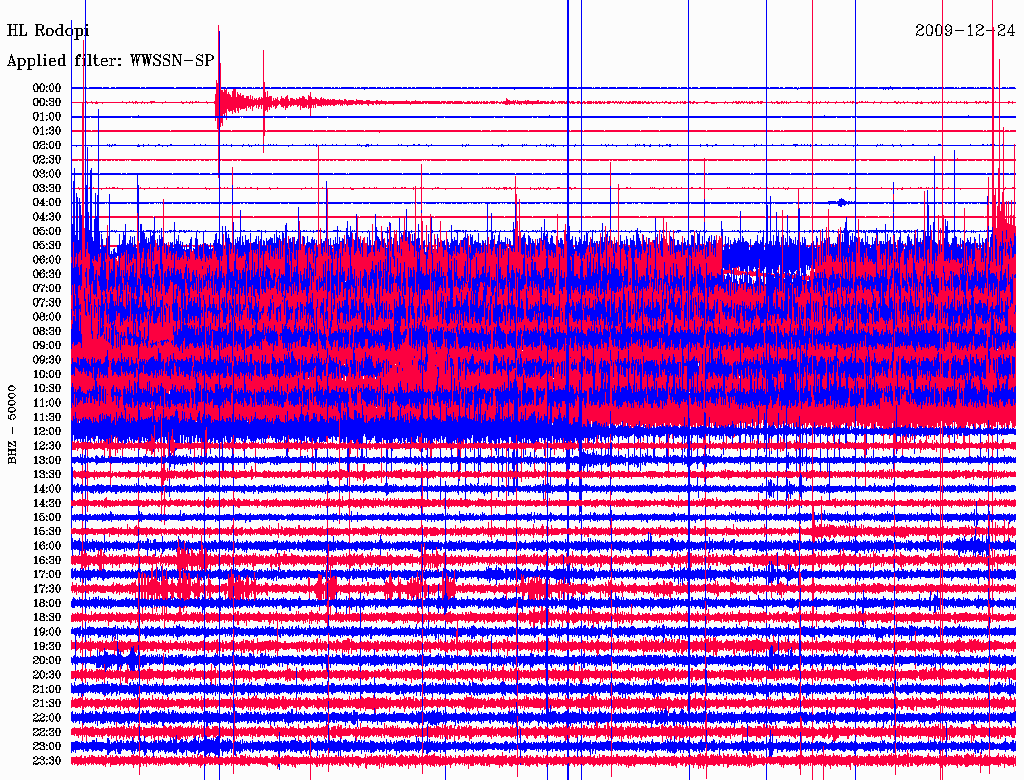The height and width of the screenshot is (780, 1024).
Task: Click the 01:30 time label
Action: [47, 131]
